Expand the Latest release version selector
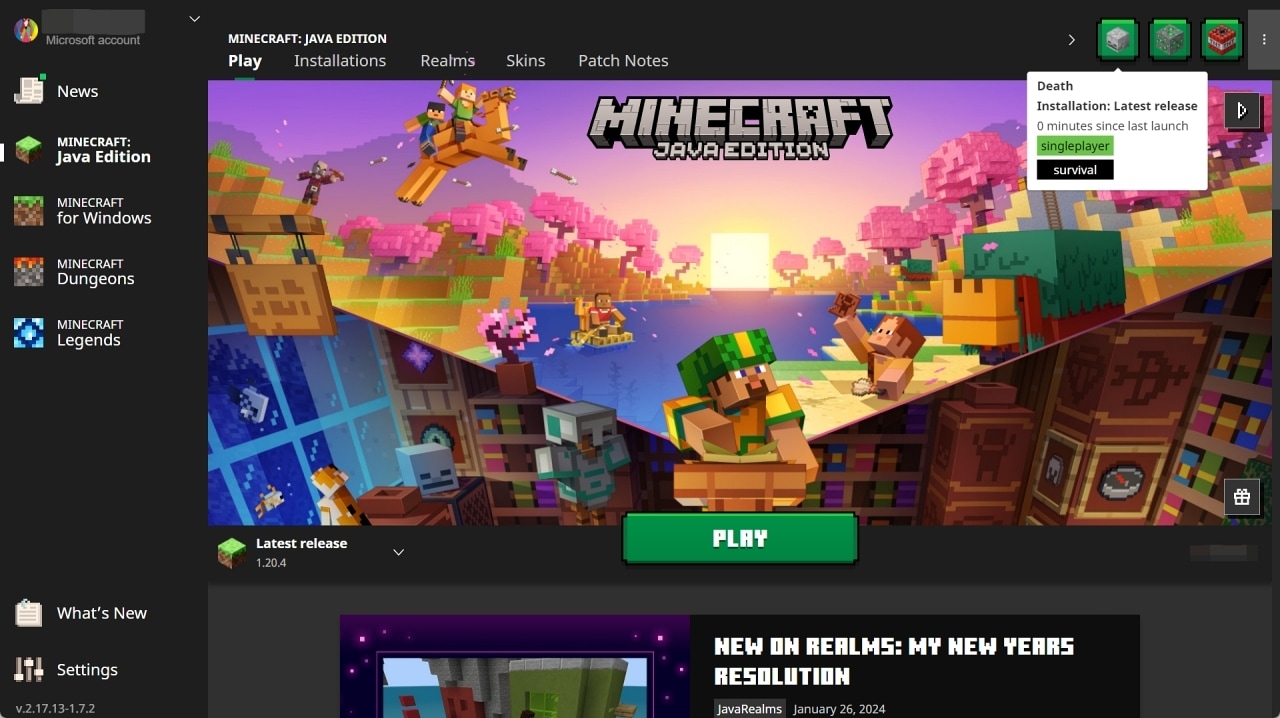Viewport: 1280px width, 718px height. point(399,553)
